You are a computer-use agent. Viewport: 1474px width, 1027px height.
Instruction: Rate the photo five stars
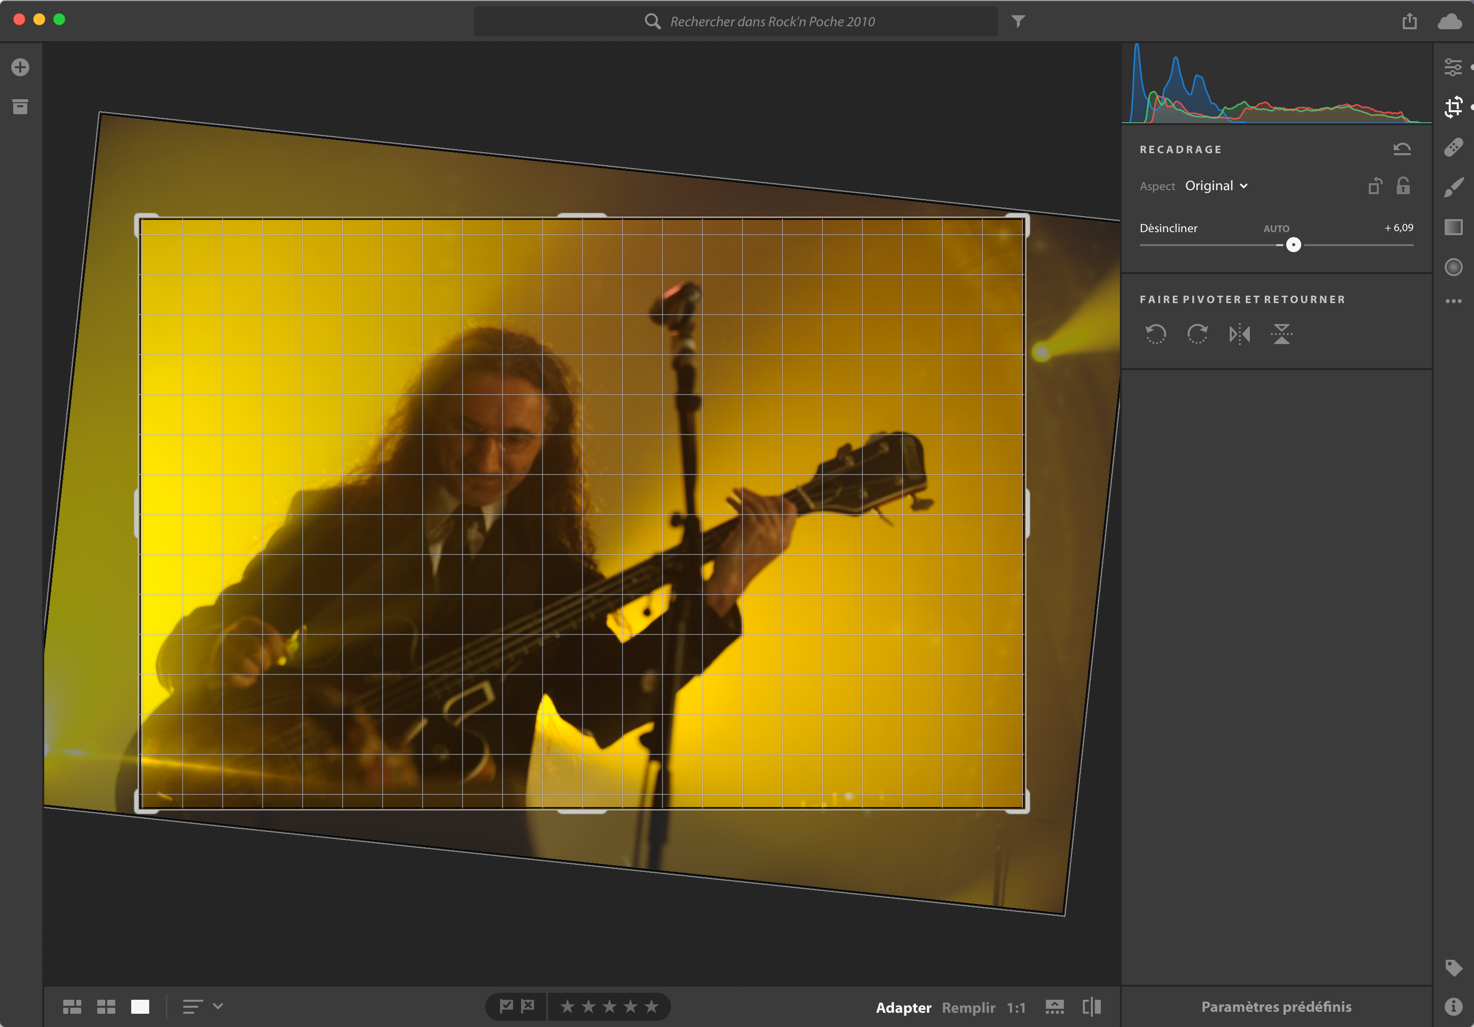(651, 1006)
